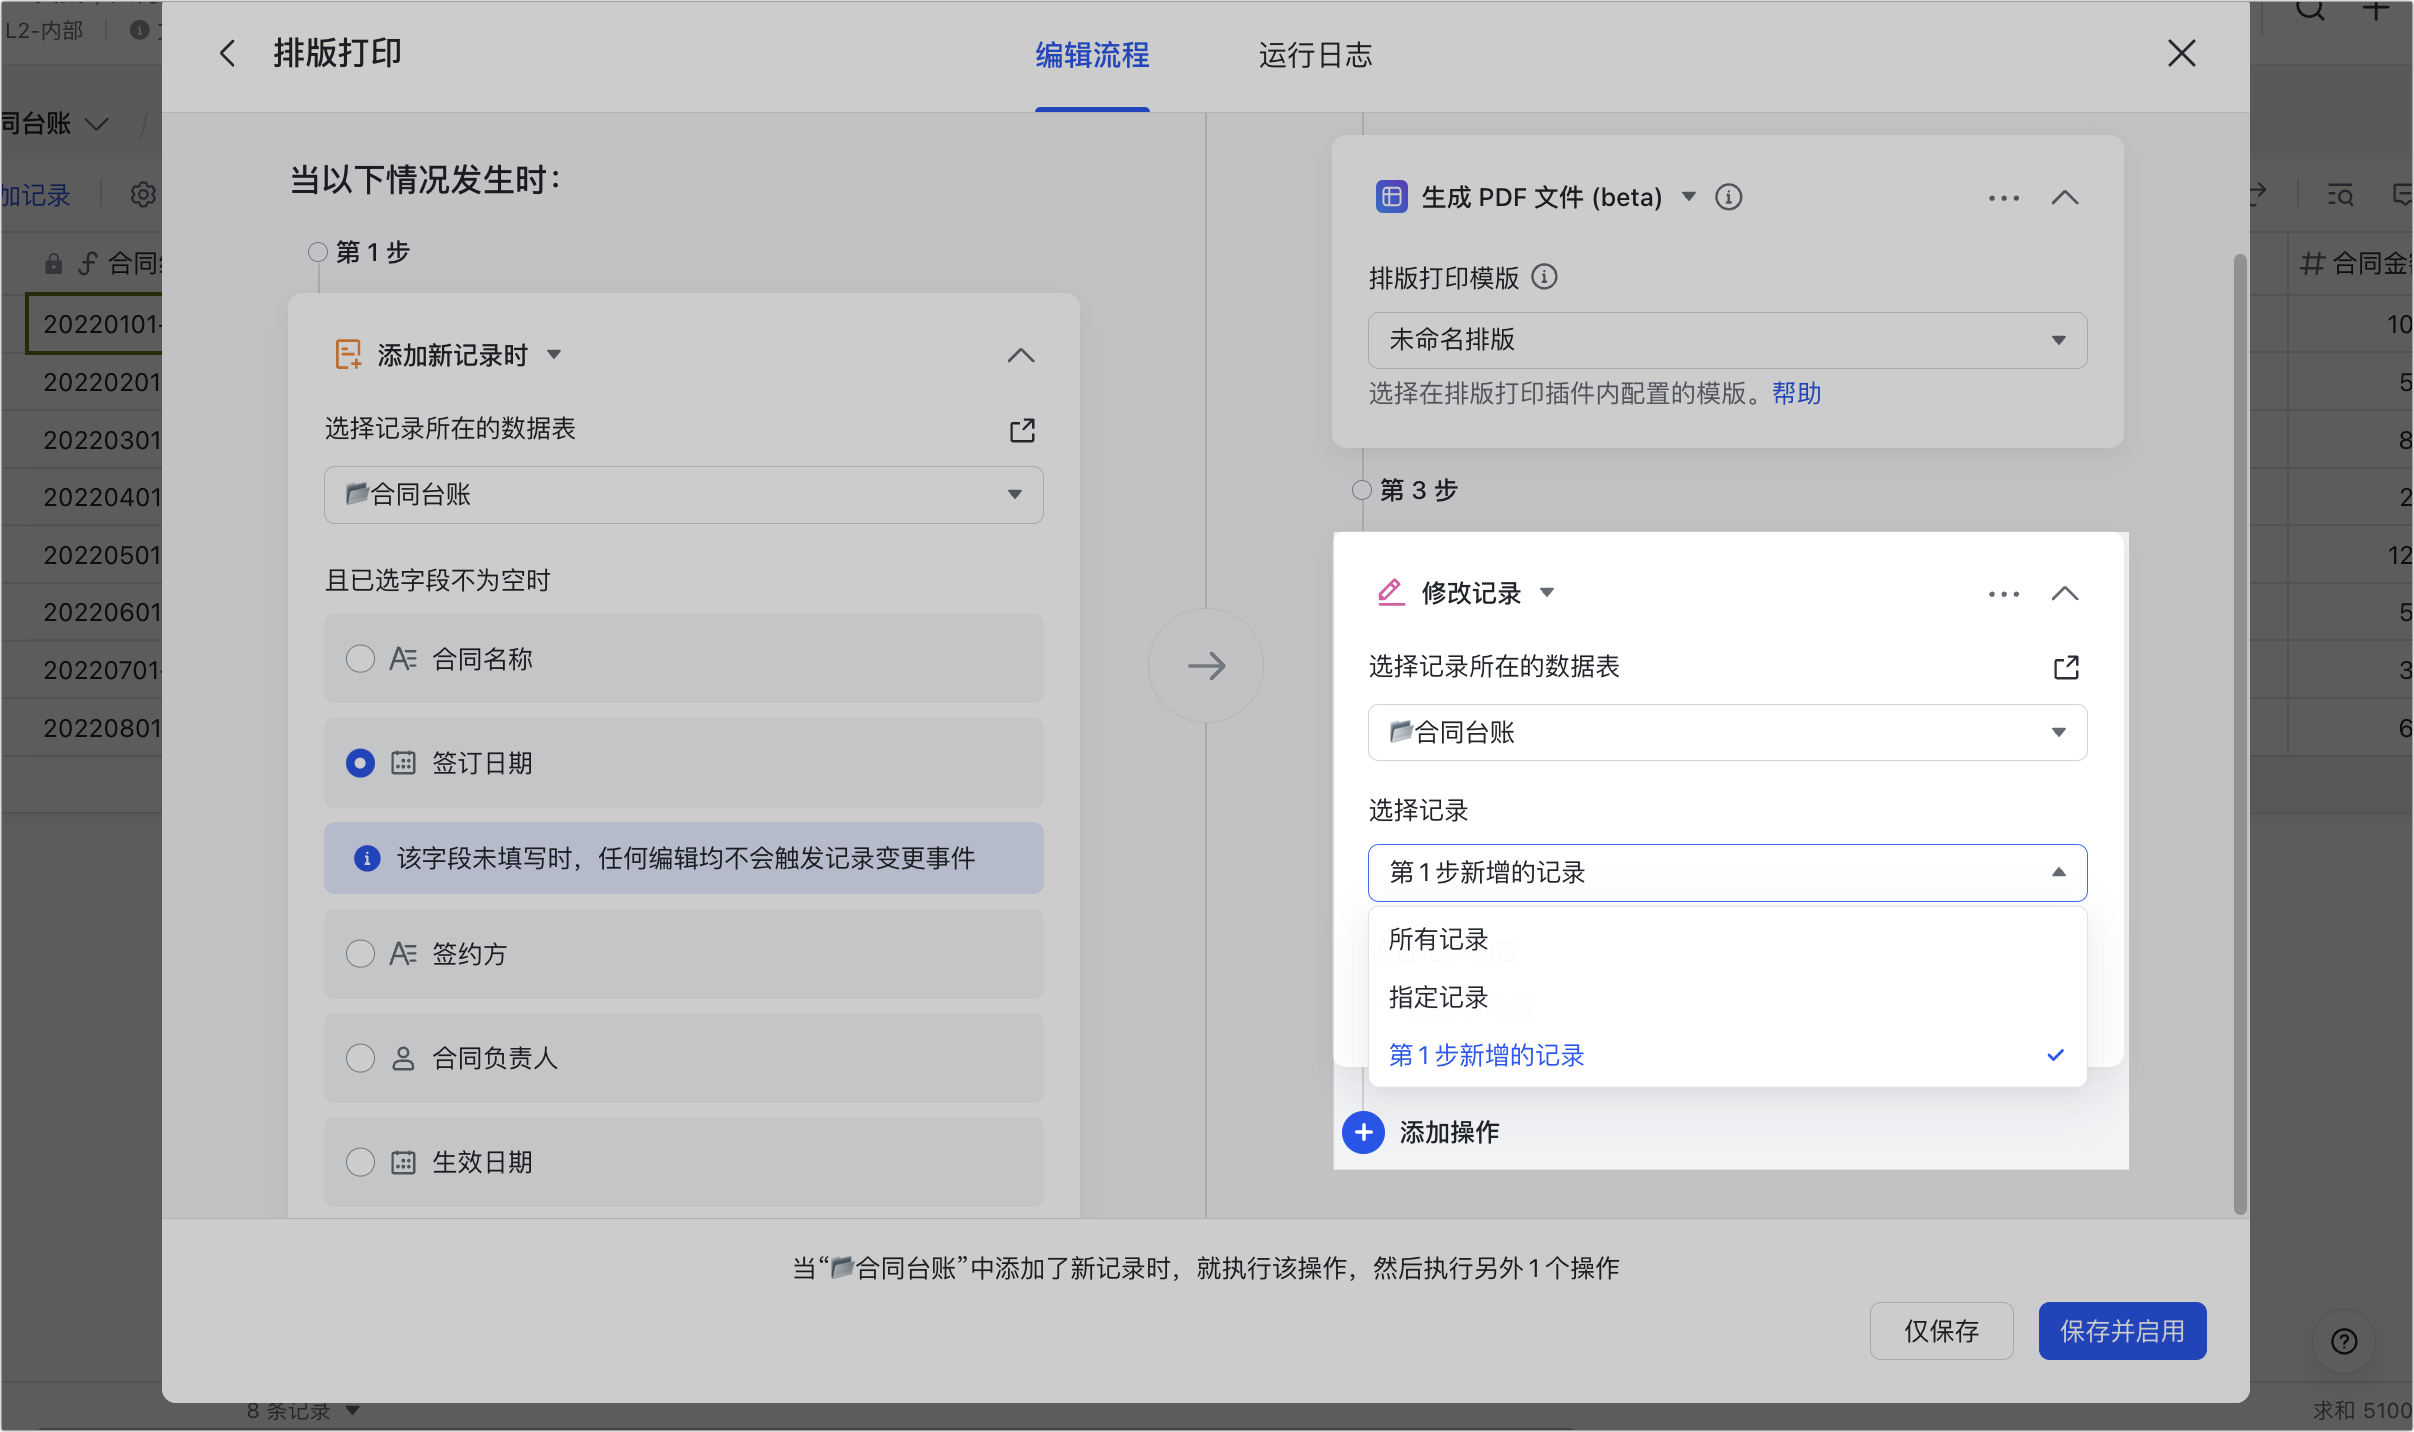This screenshot has width=2414, height=1432.
Task: Select the 合同负责人 field radio button
Action: point(360,1058)
